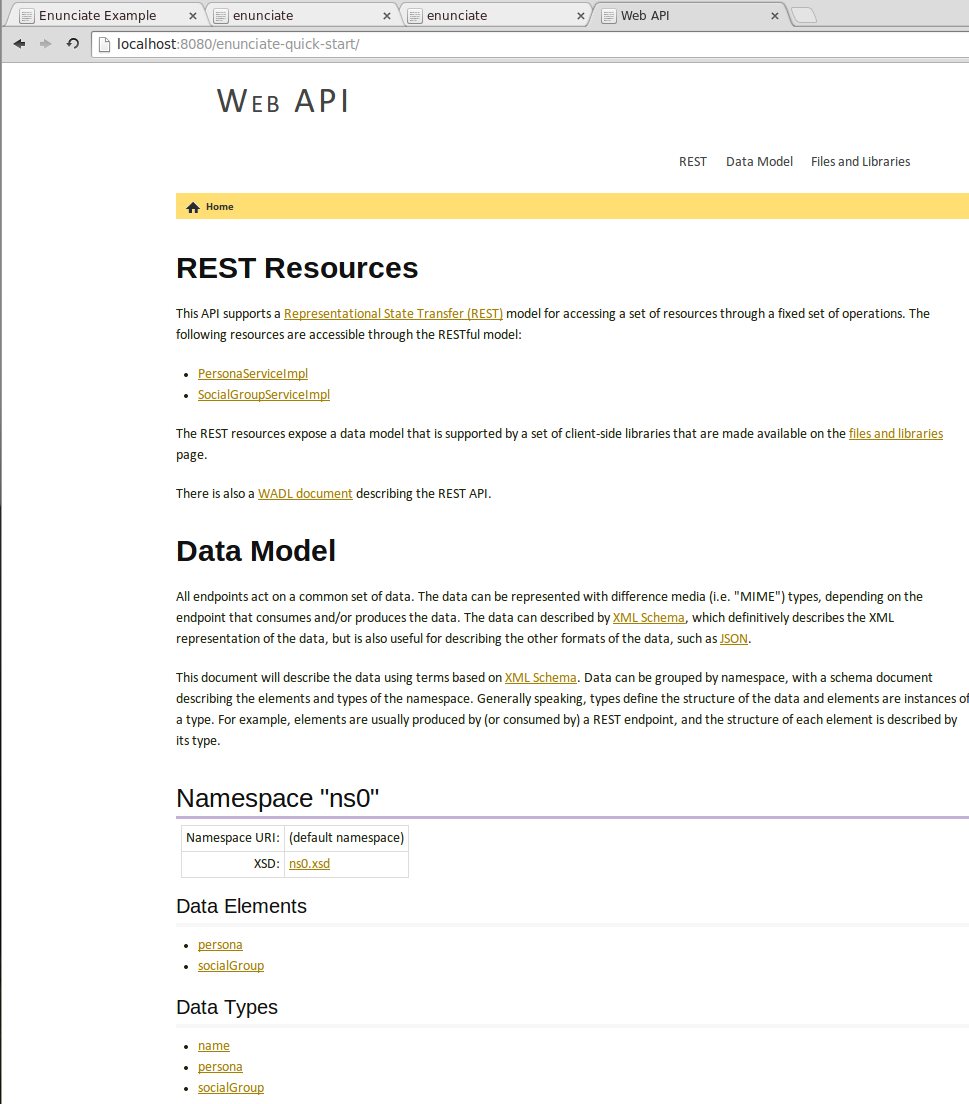969x1104 pixels.
Task: Open the Files and Libraries menu item
Action: click(x=861, y=162)
